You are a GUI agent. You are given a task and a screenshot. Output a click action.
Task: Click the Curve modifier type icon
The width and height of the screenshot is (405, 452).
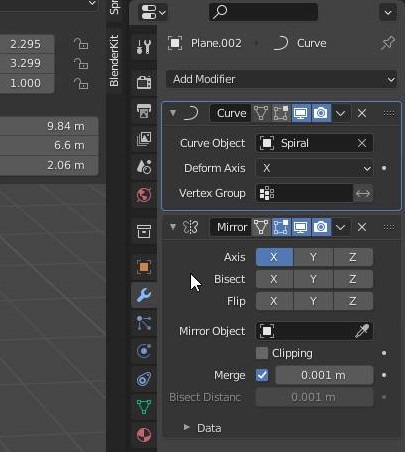(x=191, y=113)
